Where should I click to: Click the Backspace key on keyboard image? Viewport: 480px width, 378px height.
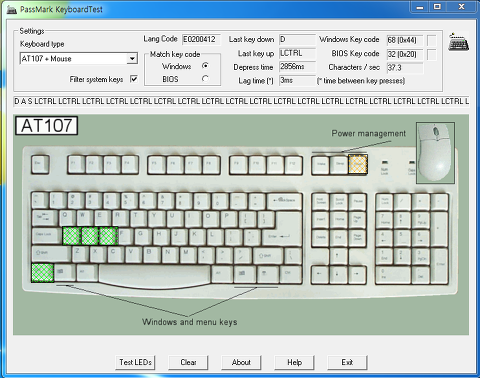pyautogui.click(x=285, y=201)
